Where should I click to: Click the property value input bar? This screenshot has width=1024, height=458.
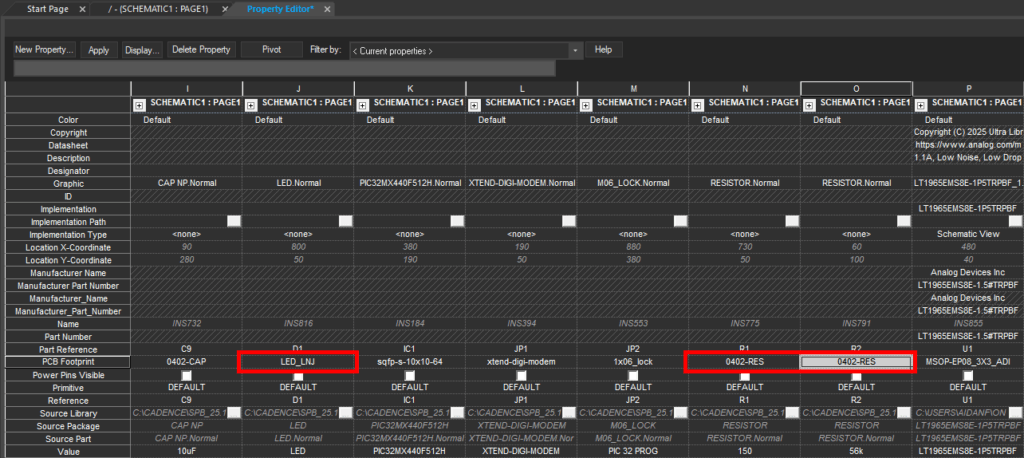click(285, 69)
